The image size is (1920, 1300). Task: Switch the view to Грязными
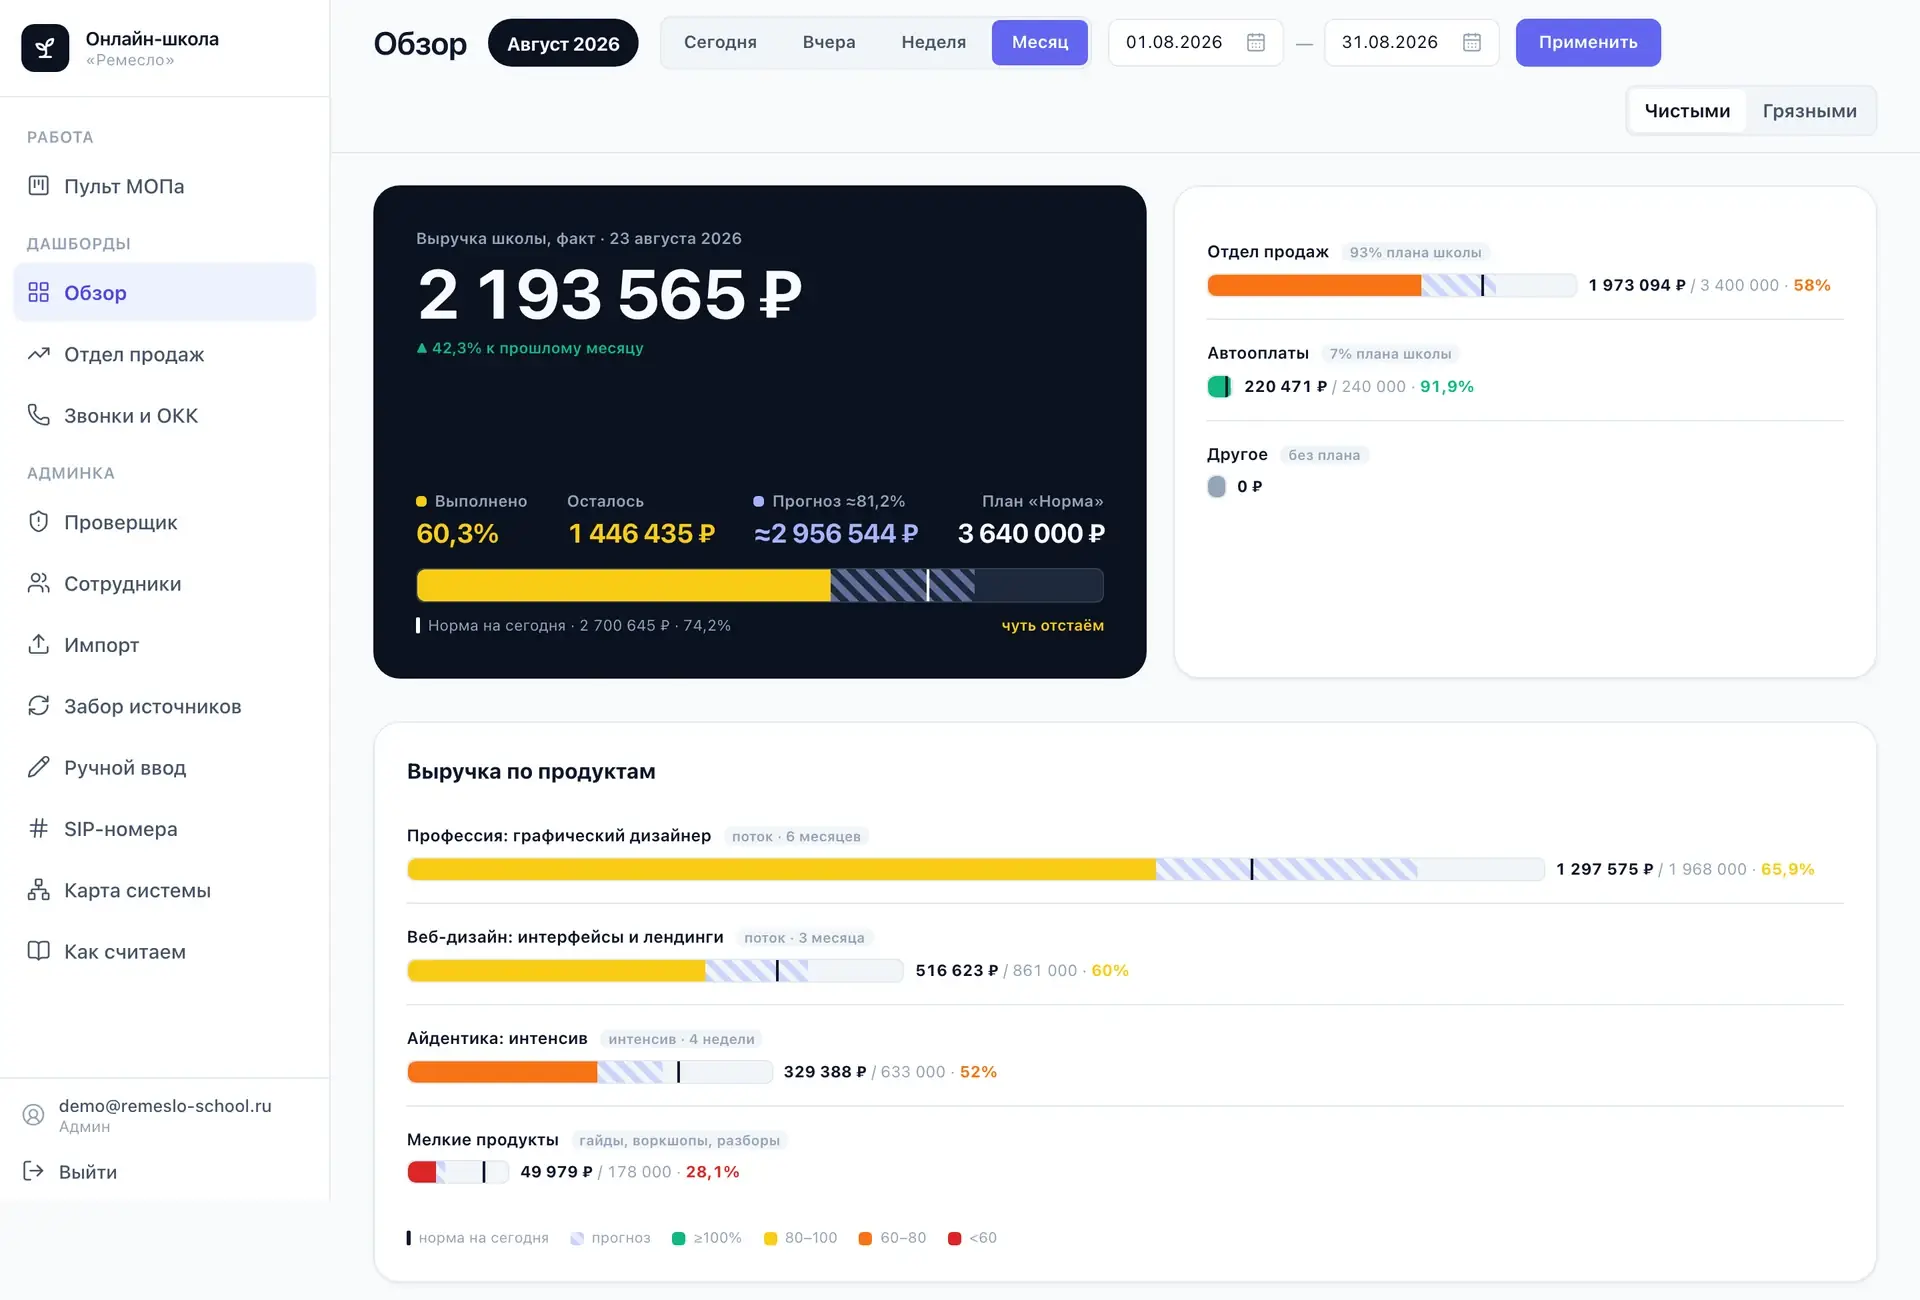tap(1809, 111)
